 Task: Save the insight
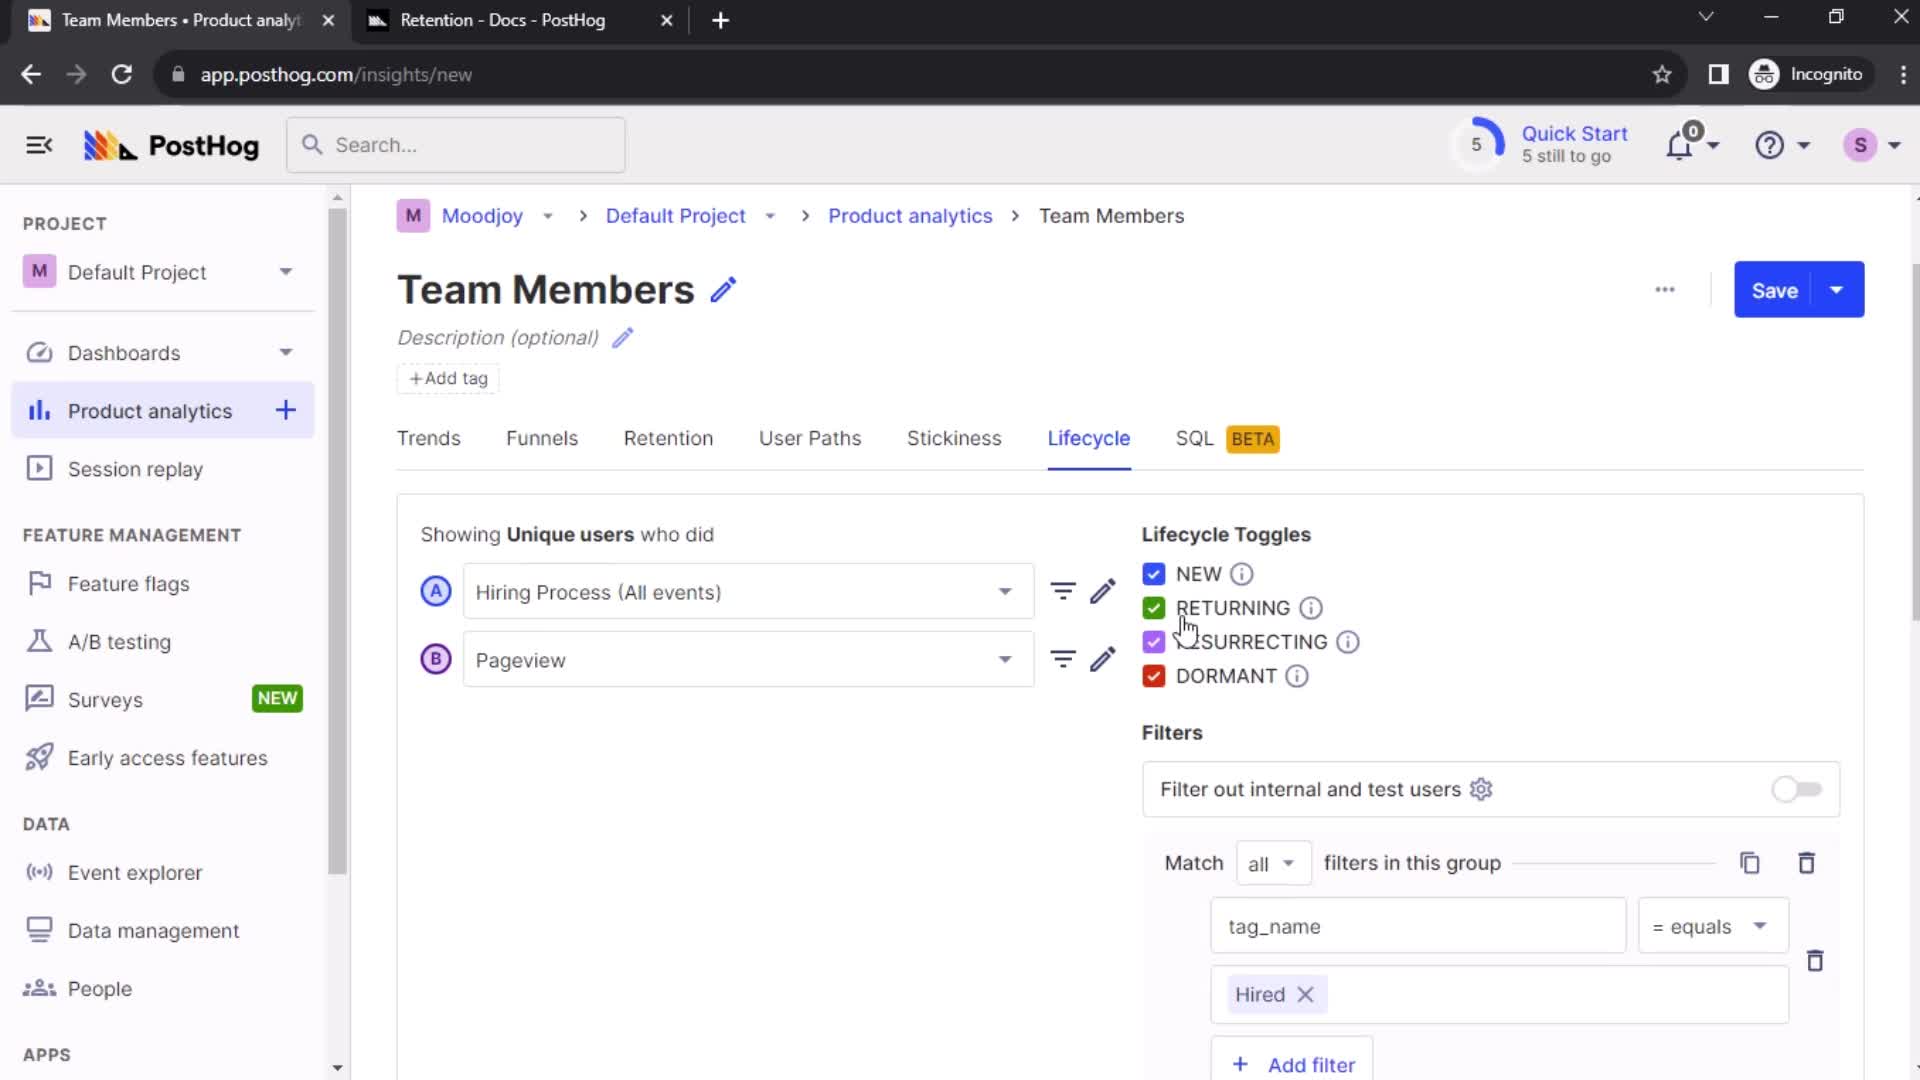click(1775, 290)
